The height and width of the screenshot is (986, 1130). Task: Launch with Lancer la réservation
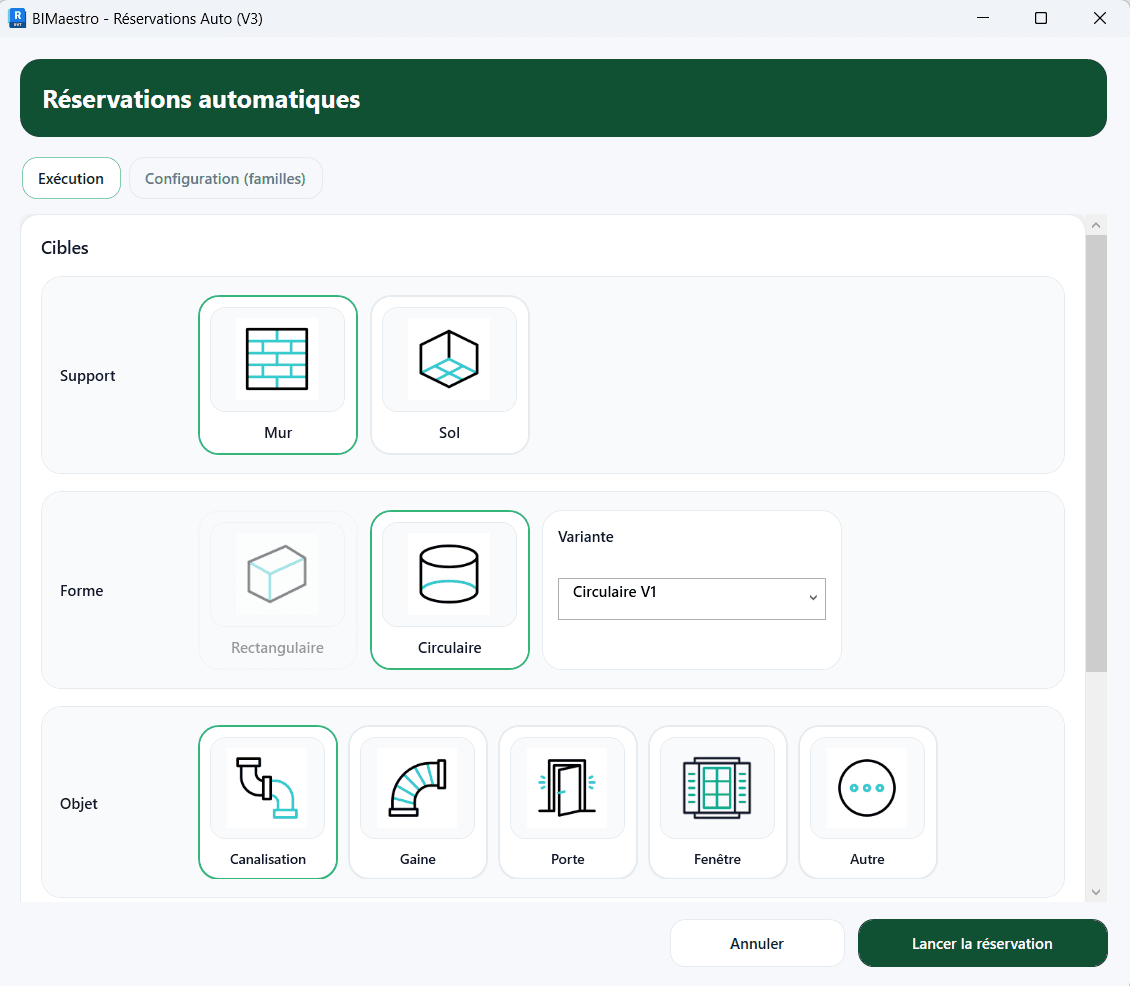click(982, 943)
